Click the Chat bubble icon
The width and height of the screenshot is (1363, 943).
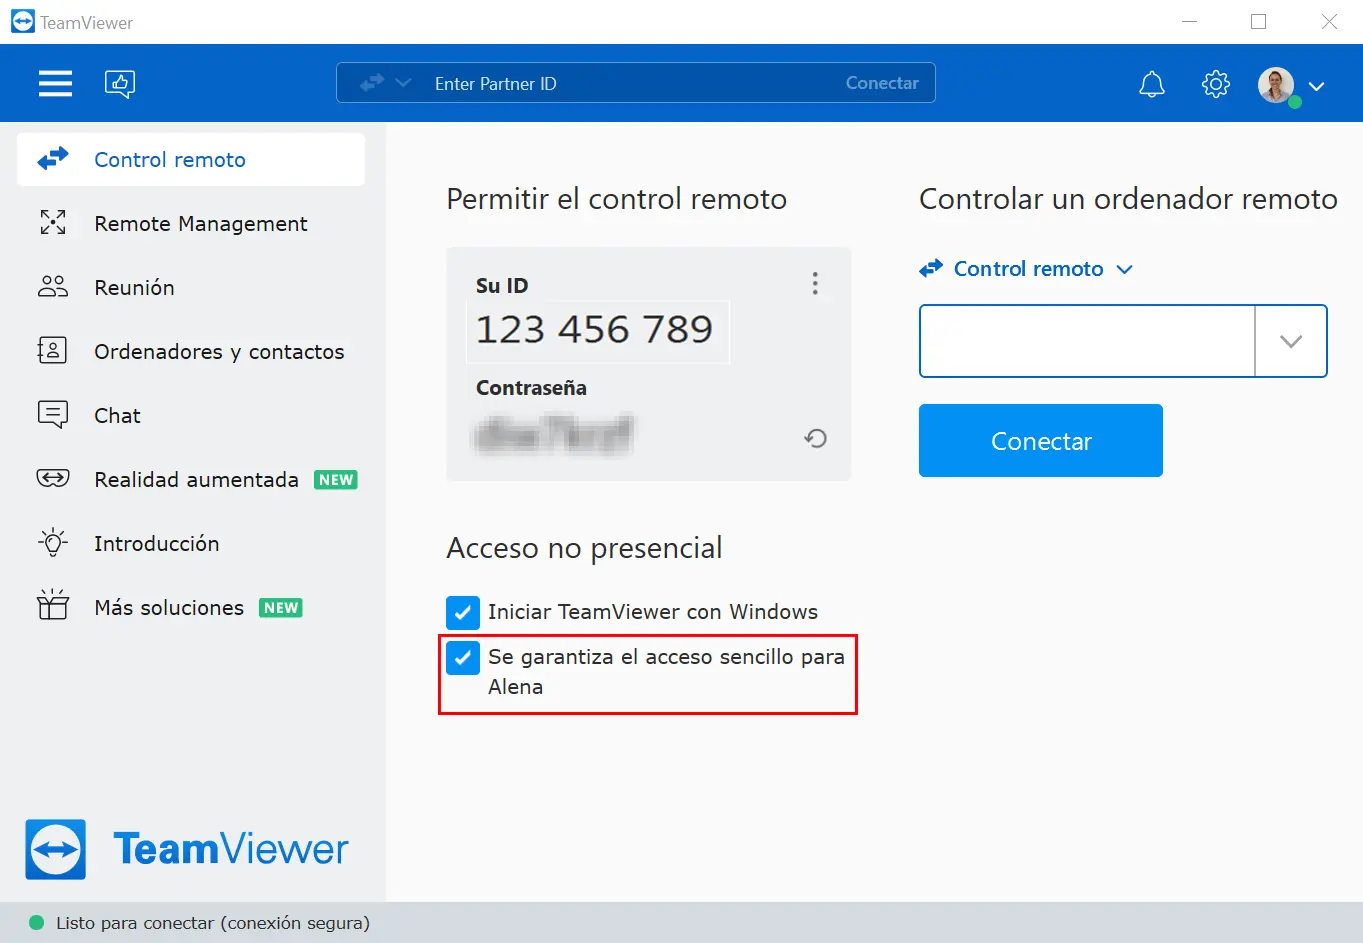click(53, 414)
